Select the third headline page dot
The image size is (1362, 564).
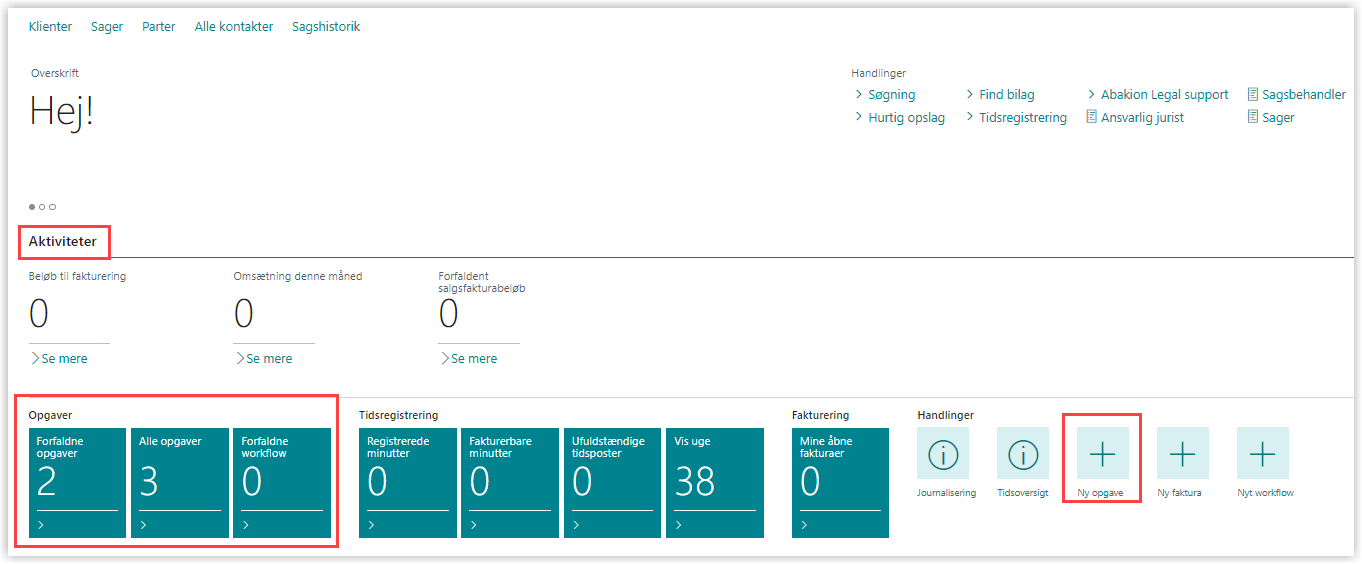point(53,207)
